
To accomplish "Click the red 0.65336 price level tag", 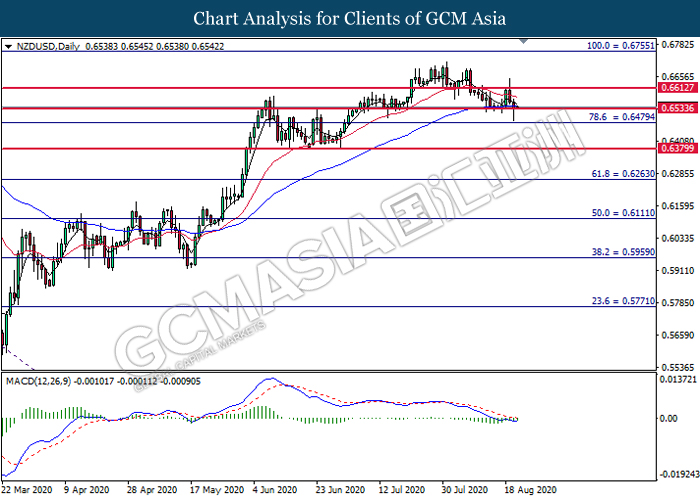I will pos(678,108).
